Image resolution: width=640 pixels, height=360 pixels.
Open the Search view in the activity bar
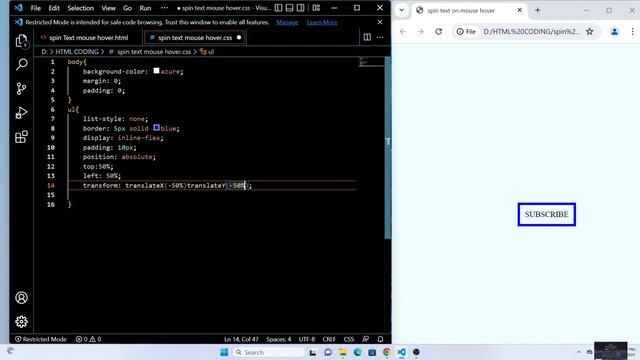tap(21, 64)
